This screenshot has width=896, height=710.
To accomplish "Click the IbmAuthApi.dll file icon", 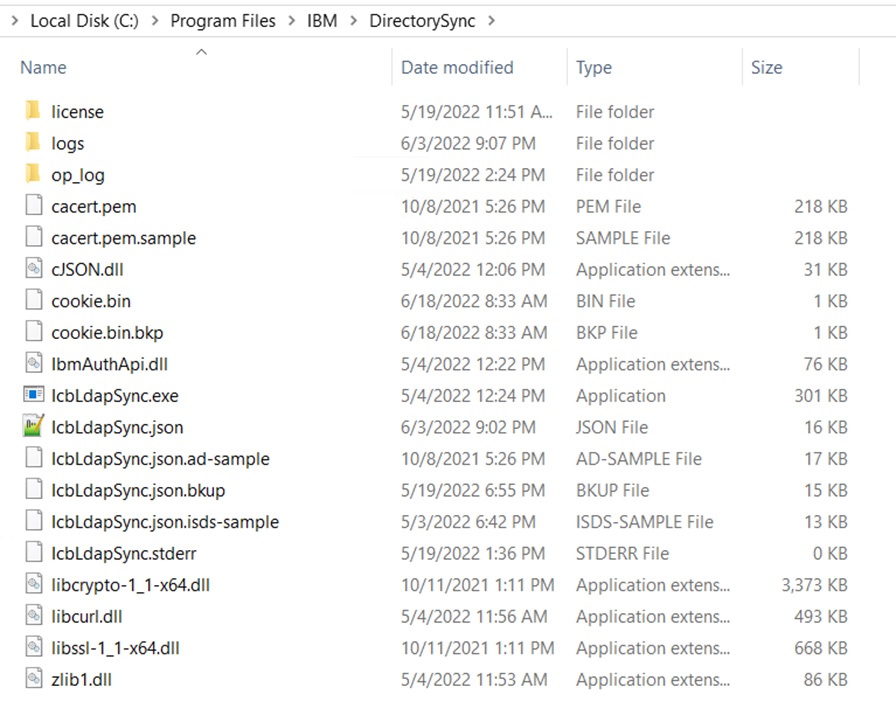I will point(34,363).
